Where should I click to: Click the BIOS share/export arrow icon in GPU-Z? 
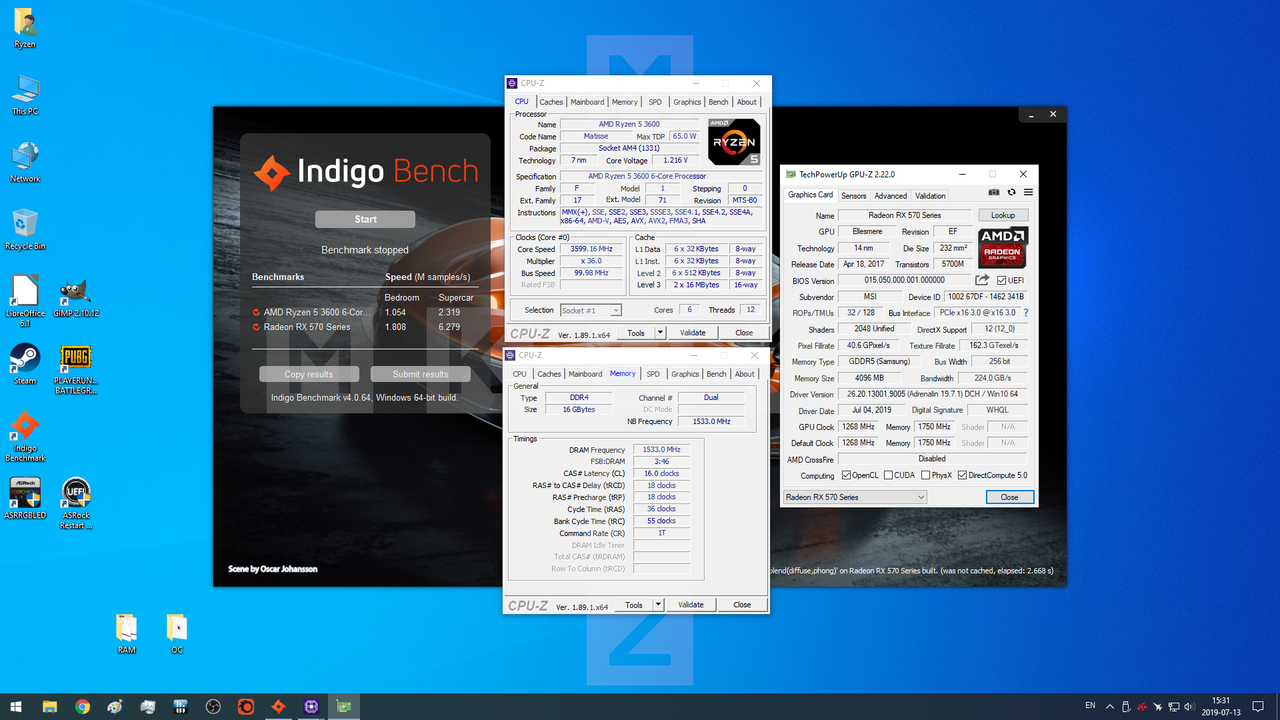tap(982, 280)
